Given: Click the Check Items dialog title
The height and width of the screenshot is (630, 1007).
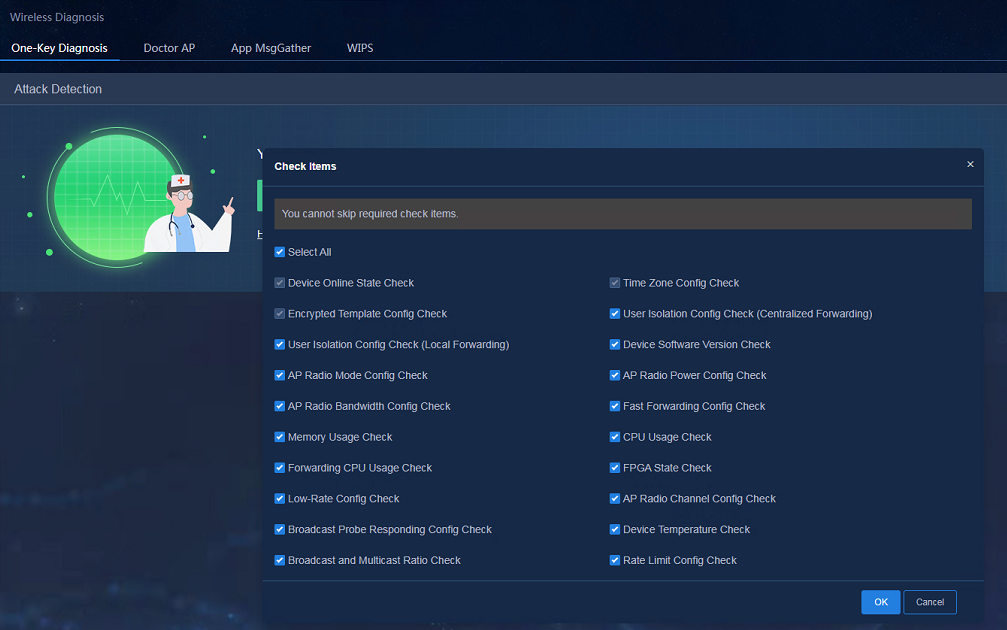Looking at the screenshot, I should 305,166.
